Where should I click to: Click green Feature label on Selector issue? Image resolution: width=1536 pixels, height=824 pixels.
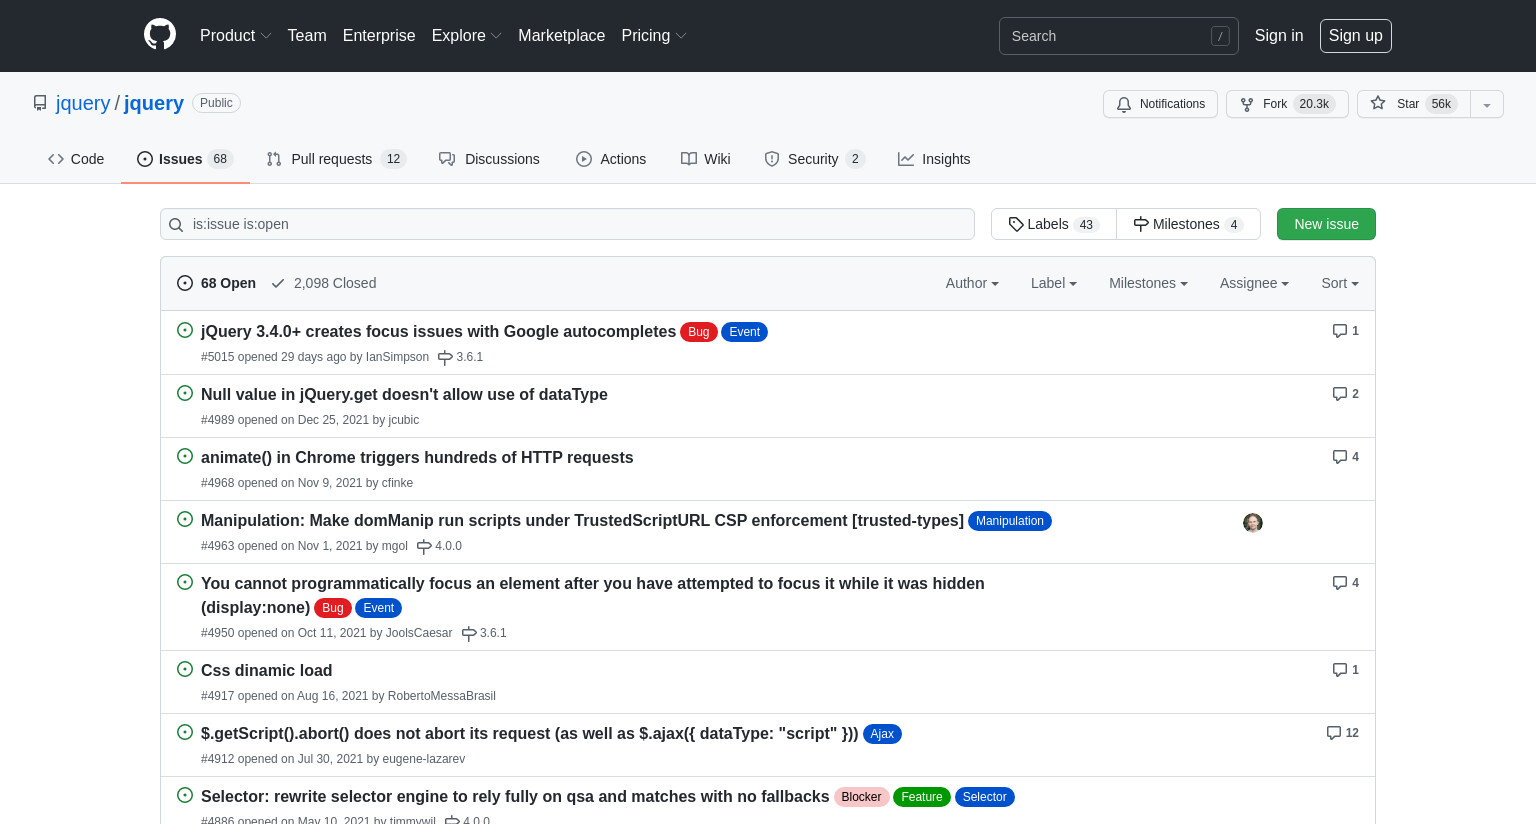(921, 797)
